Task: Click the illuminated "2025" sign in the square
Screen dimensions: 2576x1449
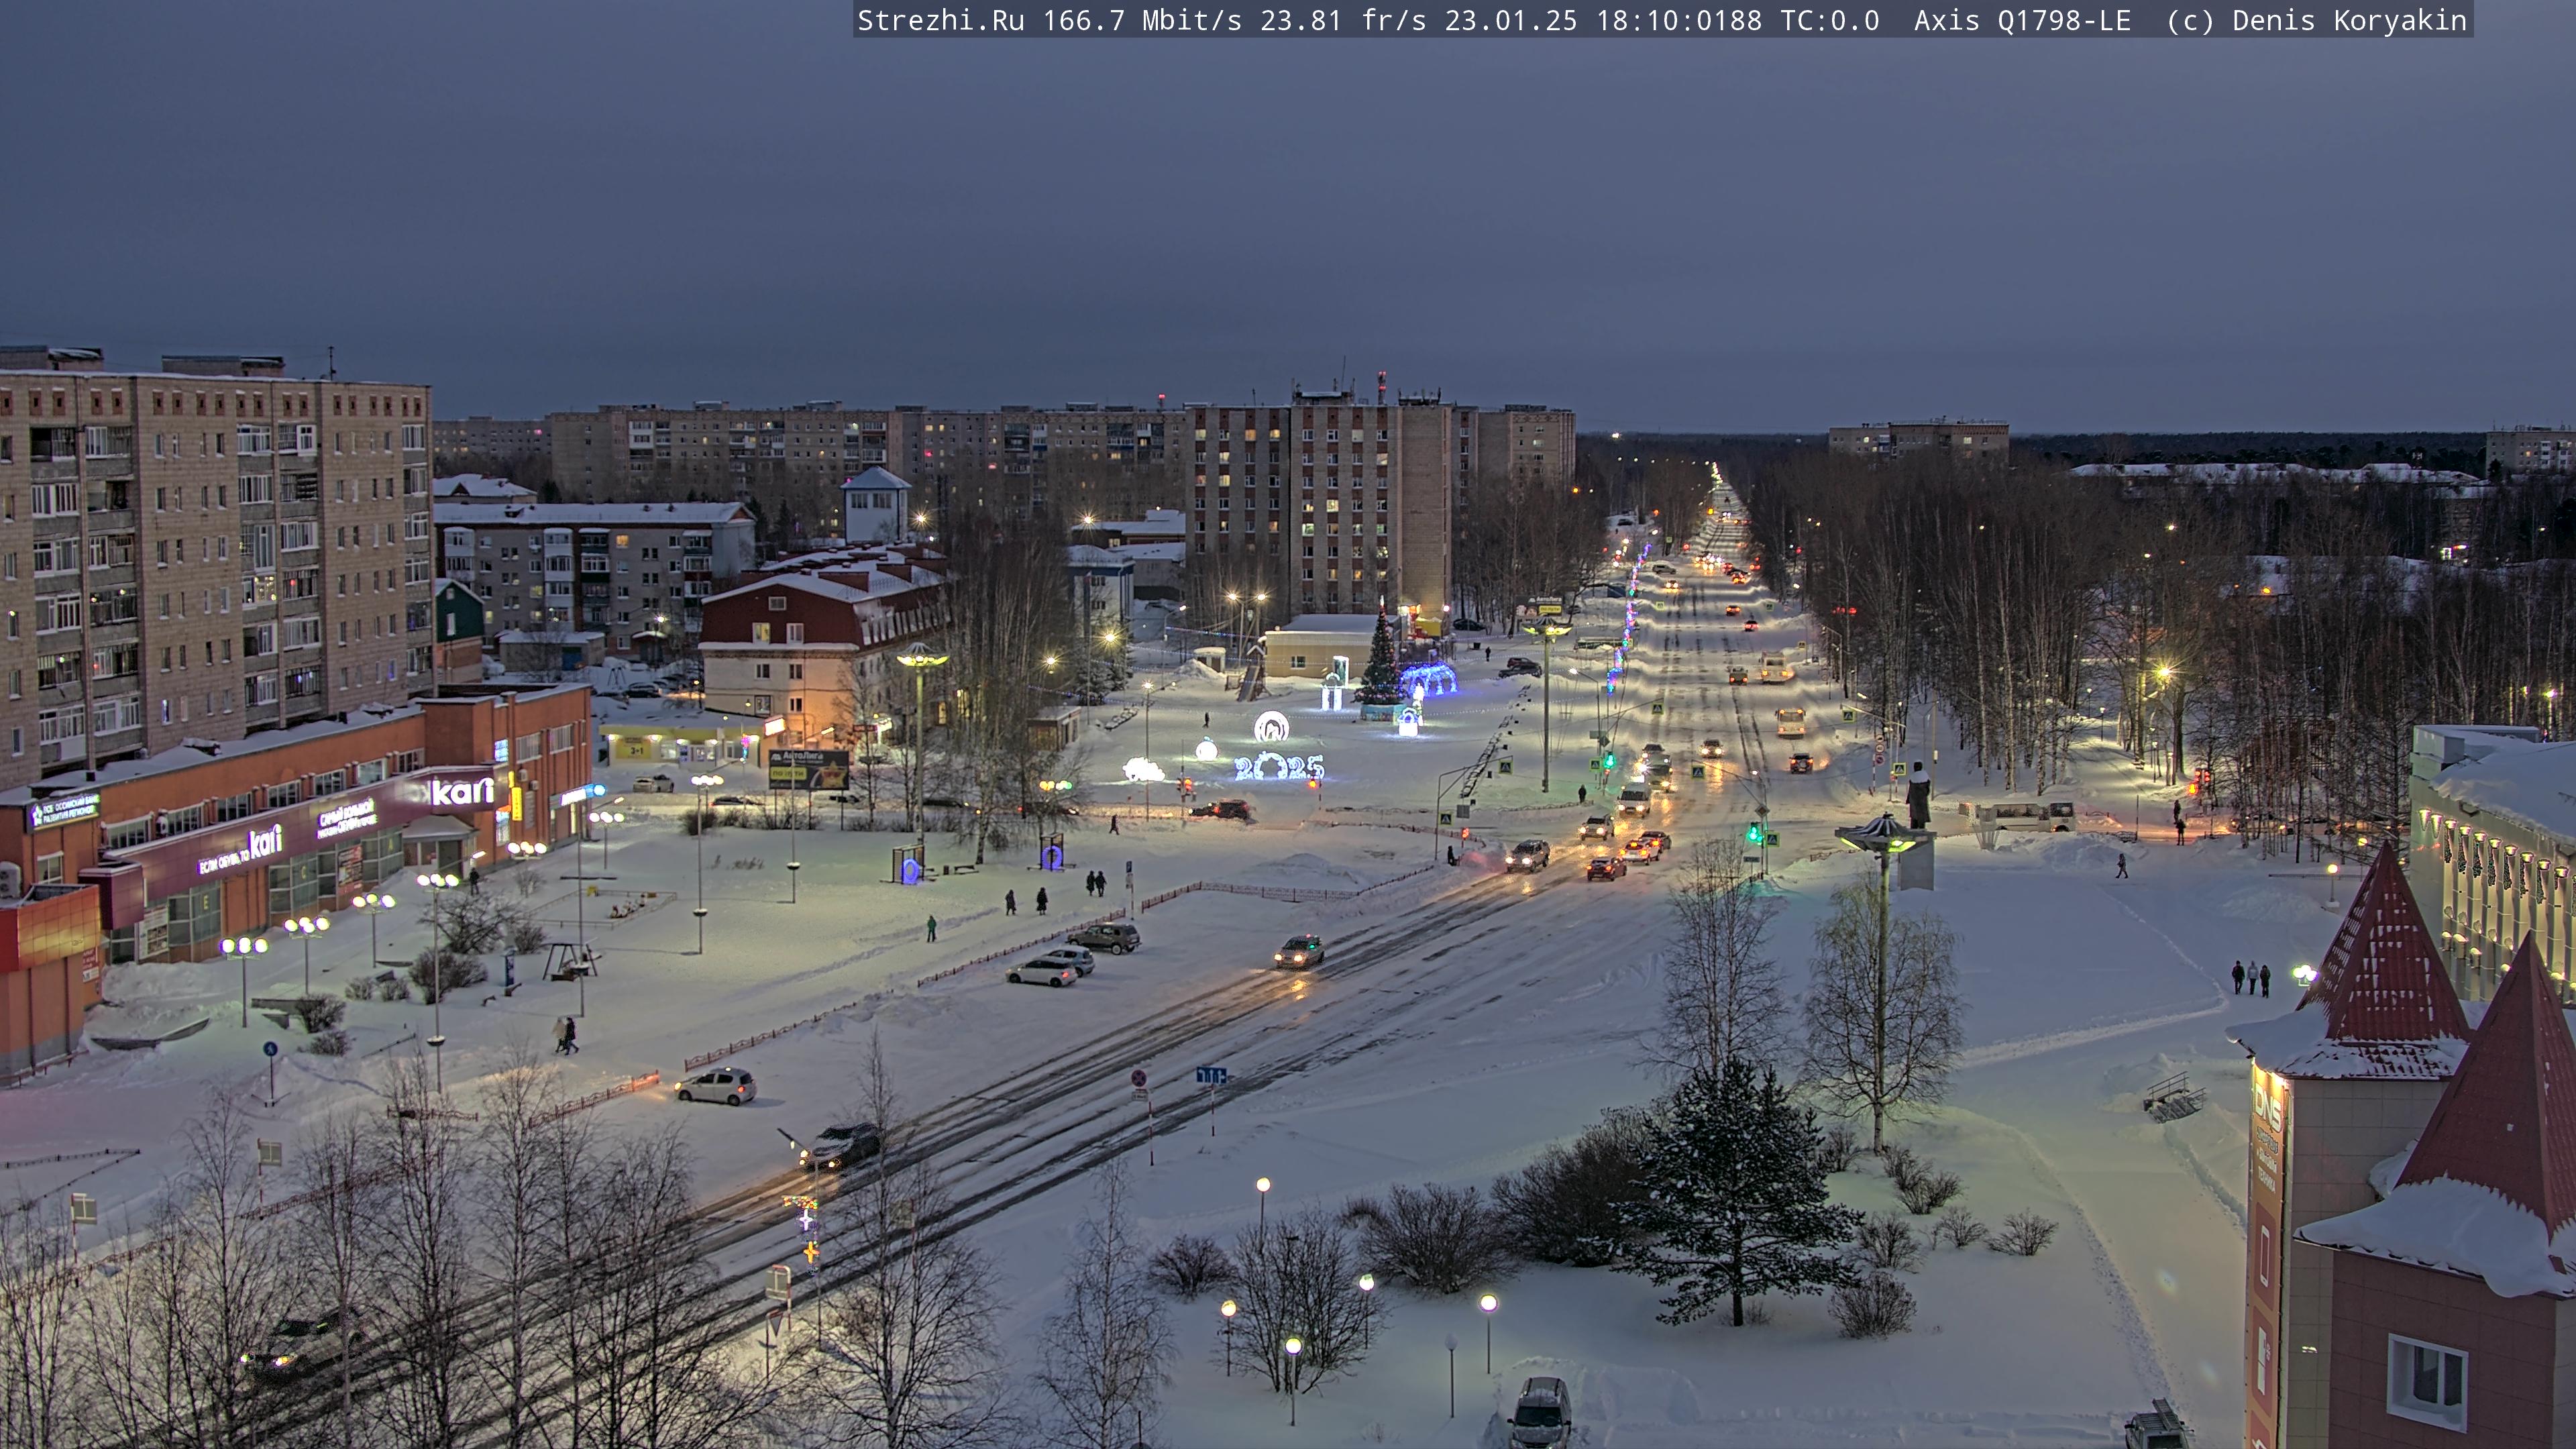Action: (1279, 767)
